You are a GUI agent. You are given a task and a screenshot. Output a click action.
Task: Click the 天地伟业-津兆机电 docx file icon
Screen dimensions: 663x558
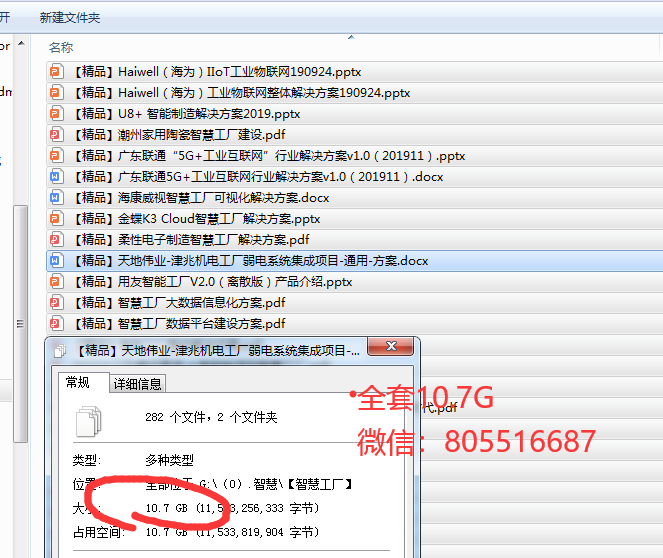(56, 261)
